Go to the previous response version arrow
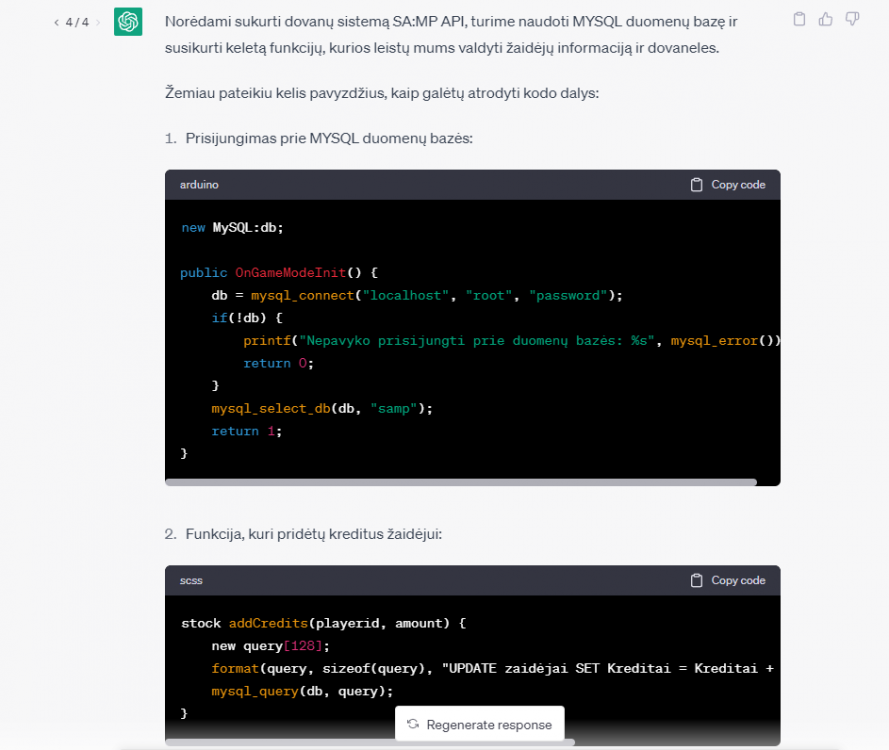 point(56,22)
